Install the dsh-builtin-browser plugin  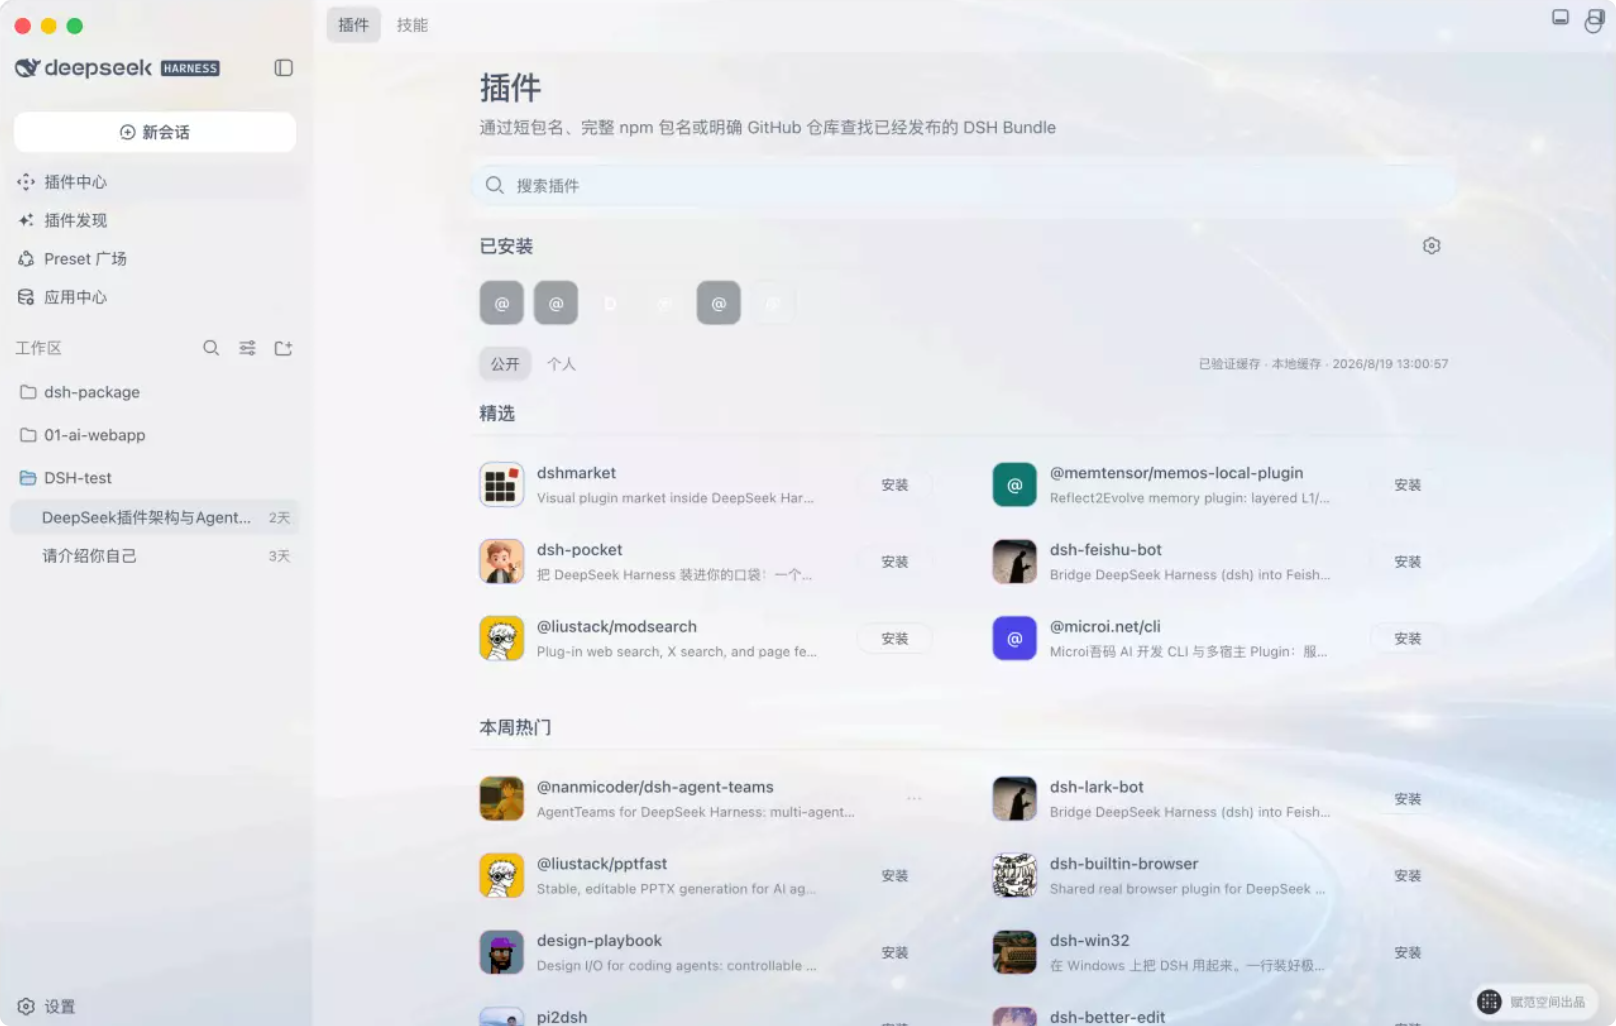[1408, 876]
